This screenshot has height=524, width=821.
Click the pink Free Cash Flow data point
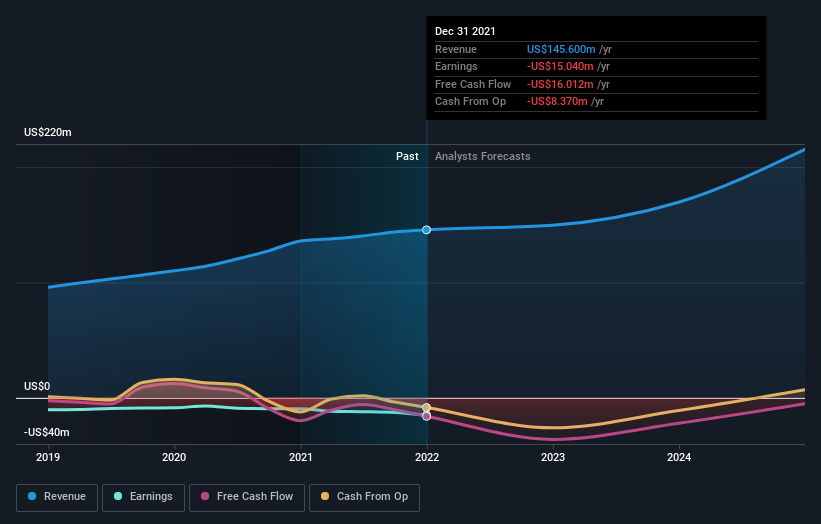[427, 416]
